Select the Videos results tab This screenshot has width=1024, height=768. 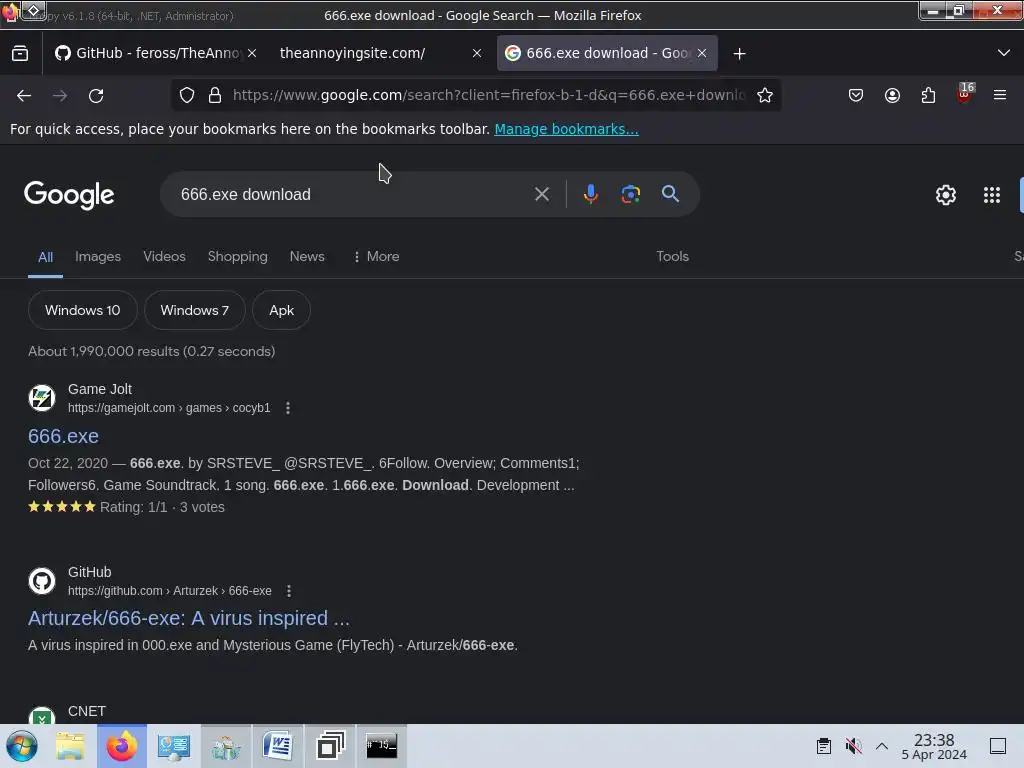(165, 257)
